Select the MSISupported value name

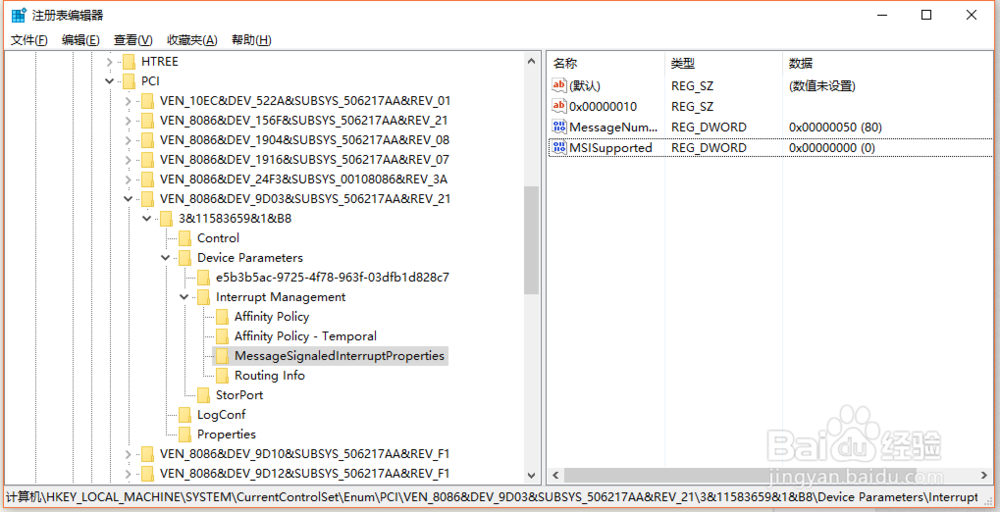click(x=611, y=148)
